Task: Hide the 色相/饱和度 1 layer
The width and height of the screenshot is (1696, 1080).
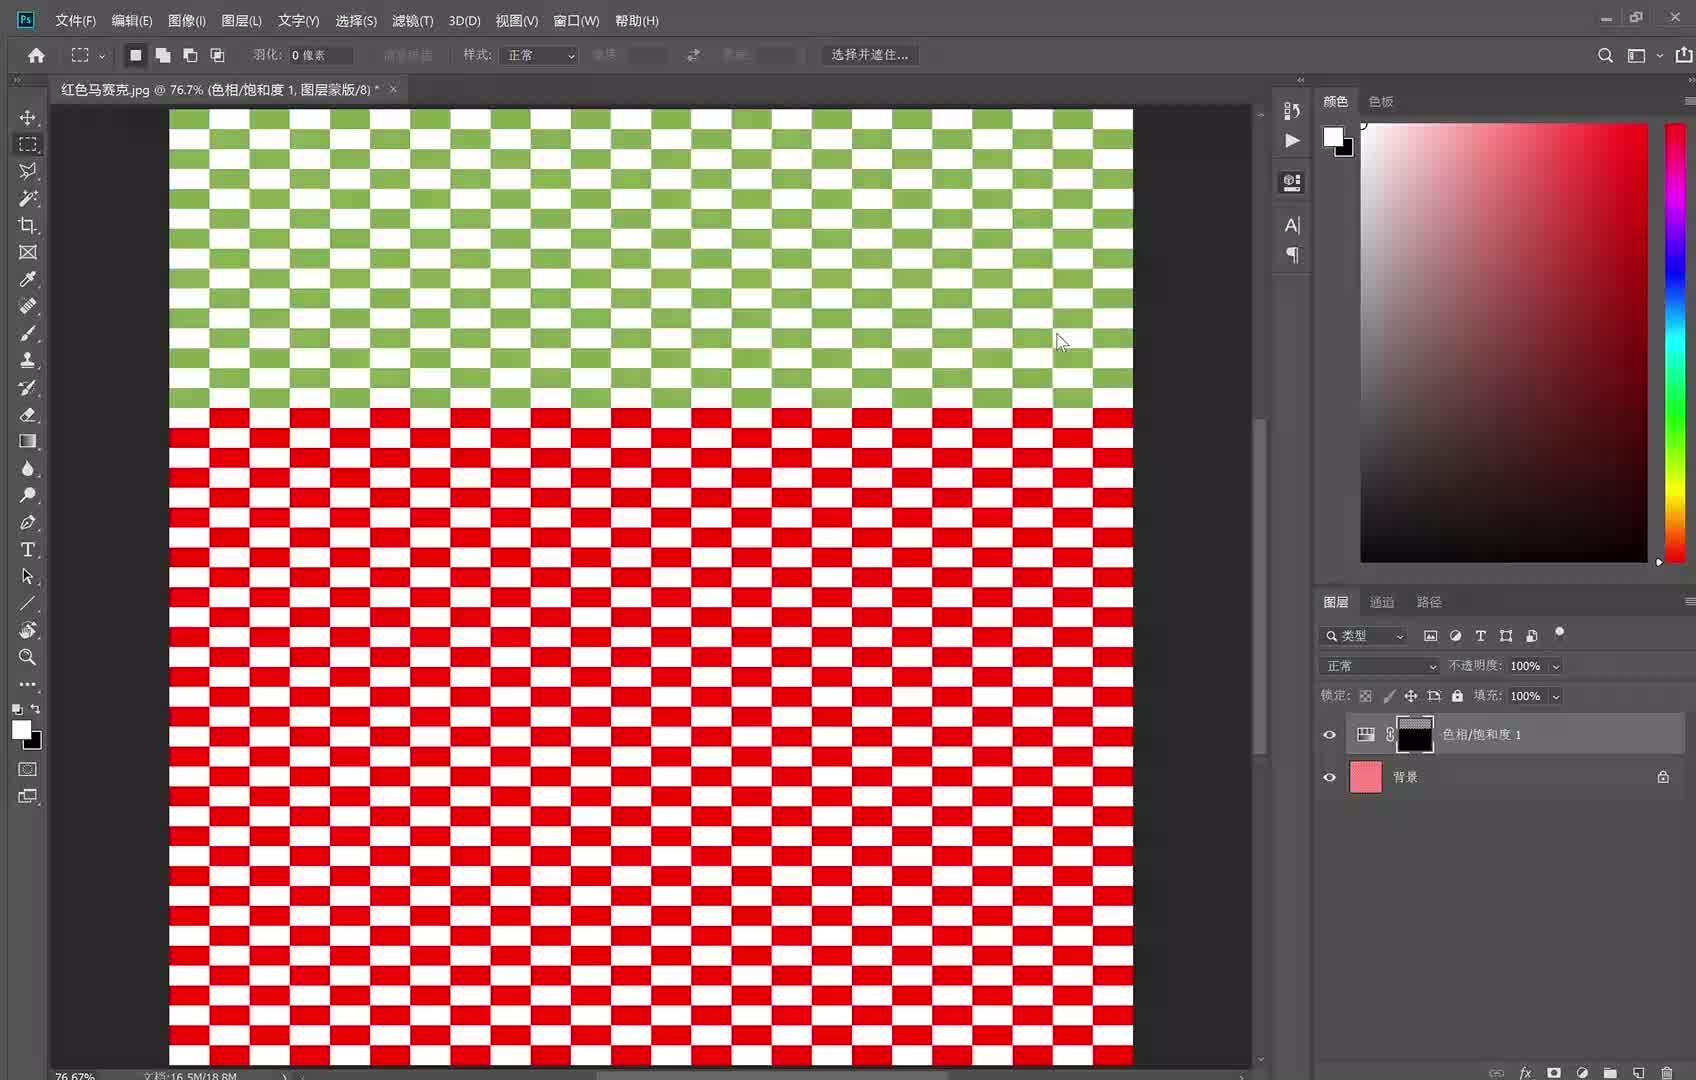Action: click(x=1329, y=735)
